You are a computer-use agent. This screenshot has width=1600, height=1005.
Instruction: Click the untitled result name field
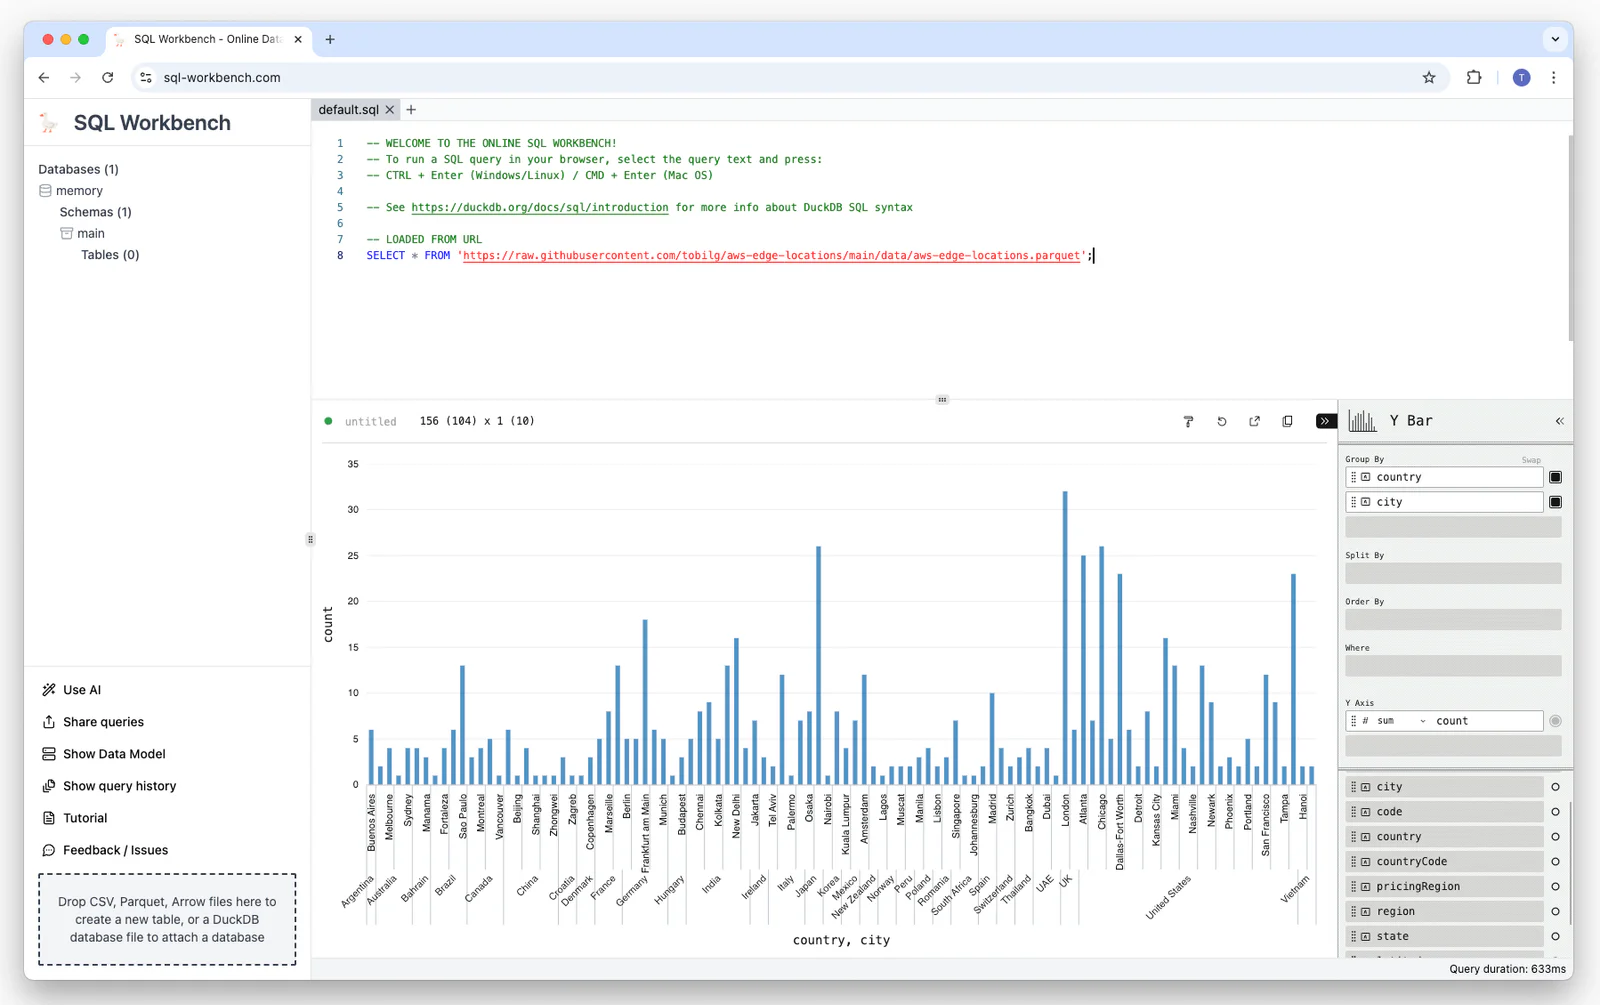[370, 421]
